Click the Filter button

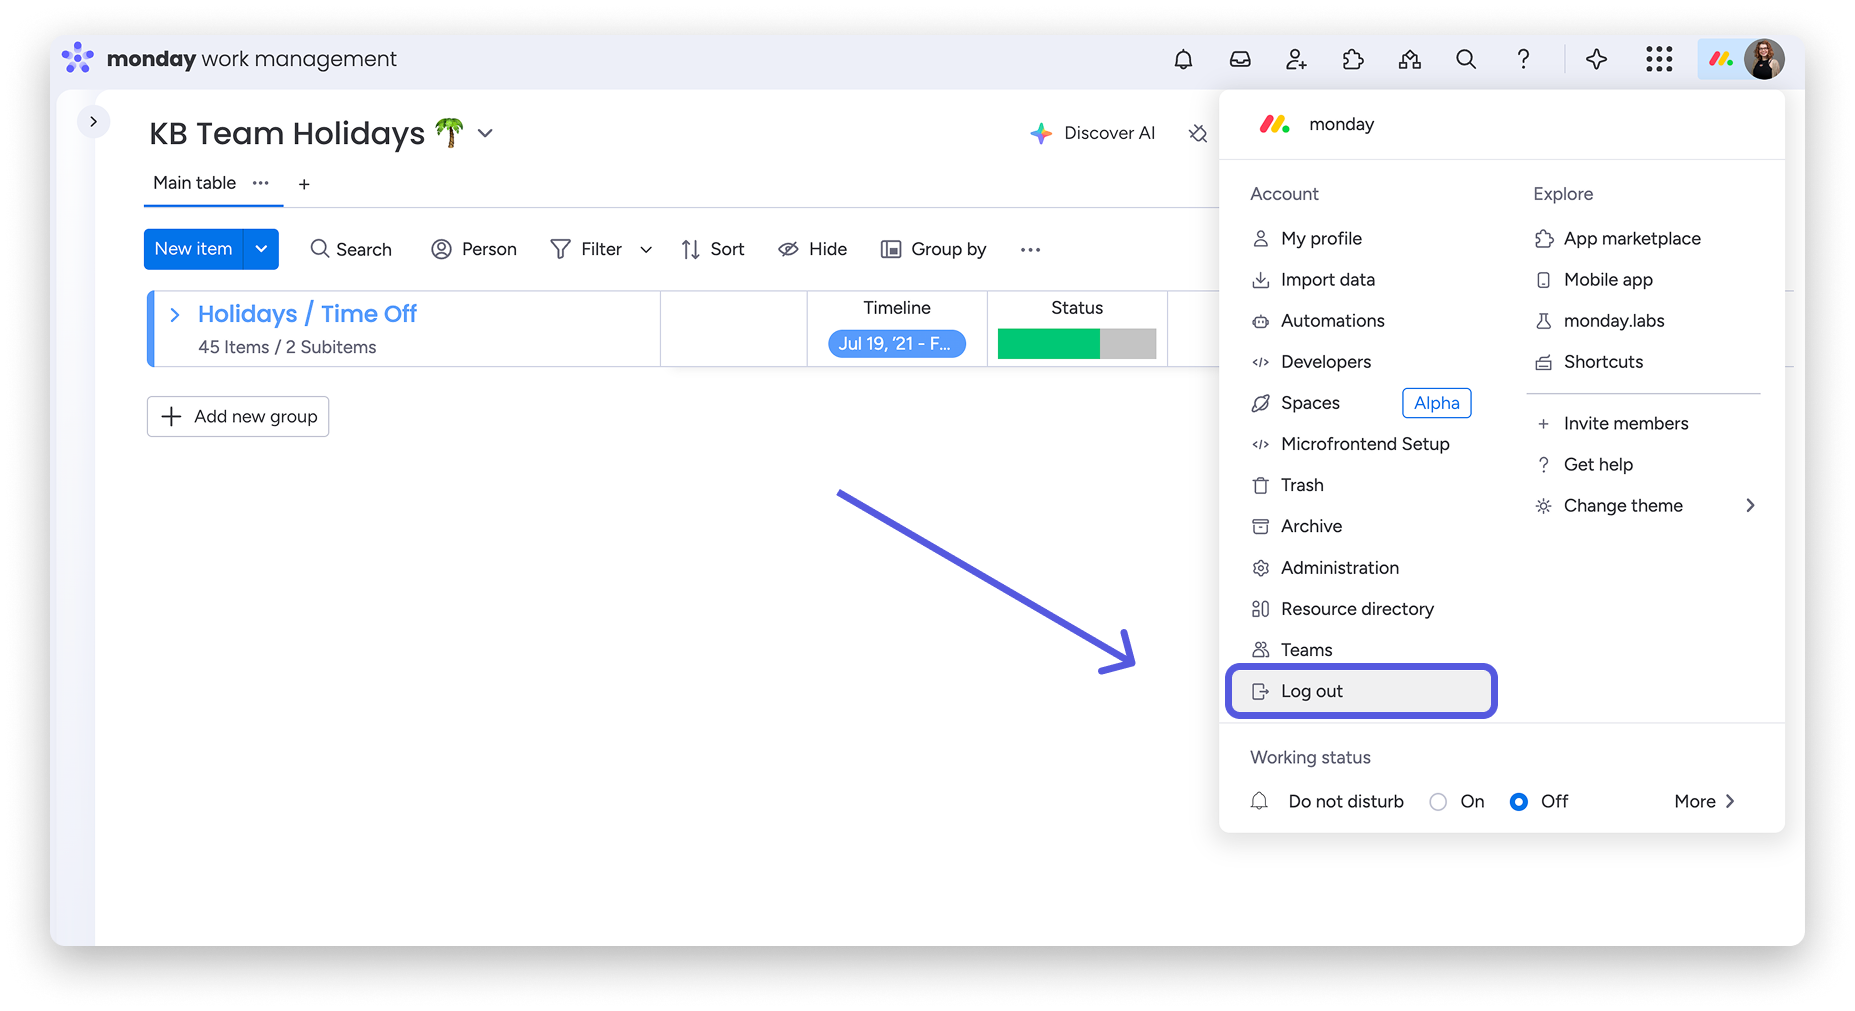pyautogui.click(x=587, y=249)
